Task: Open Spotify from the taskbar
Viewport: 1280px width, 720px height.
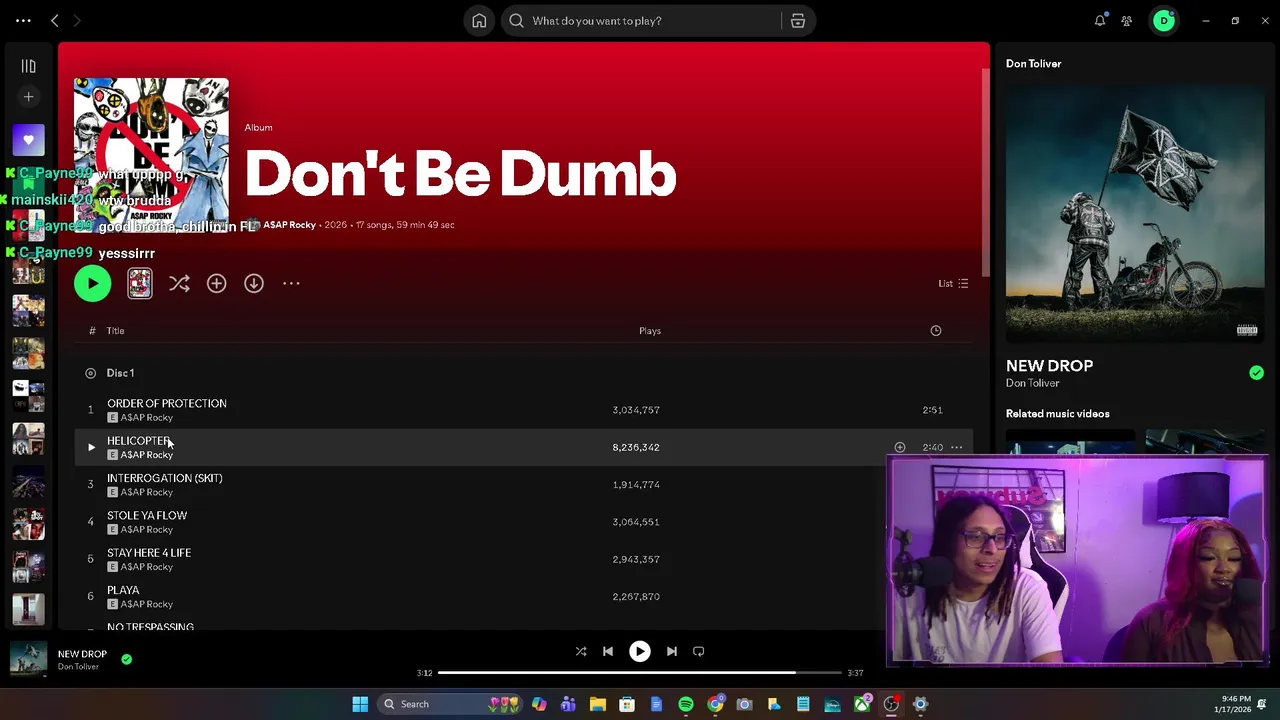Action: tap(686, 704)
